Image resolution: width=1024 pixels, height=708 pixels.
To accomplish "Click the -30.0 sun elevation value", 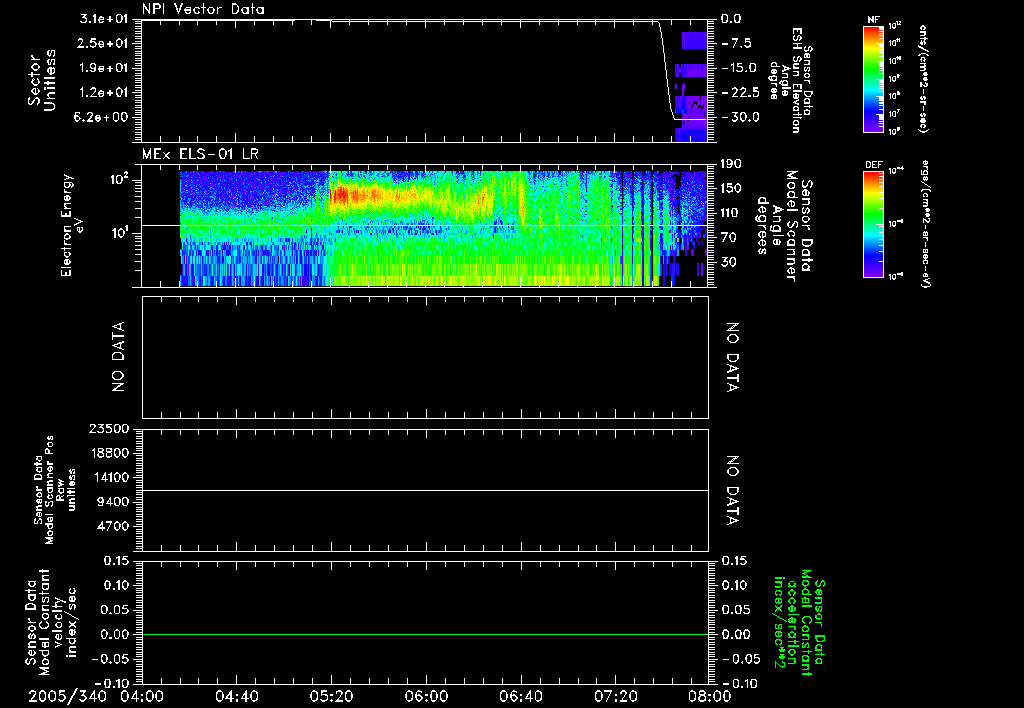I will click(x=740, y=117).
